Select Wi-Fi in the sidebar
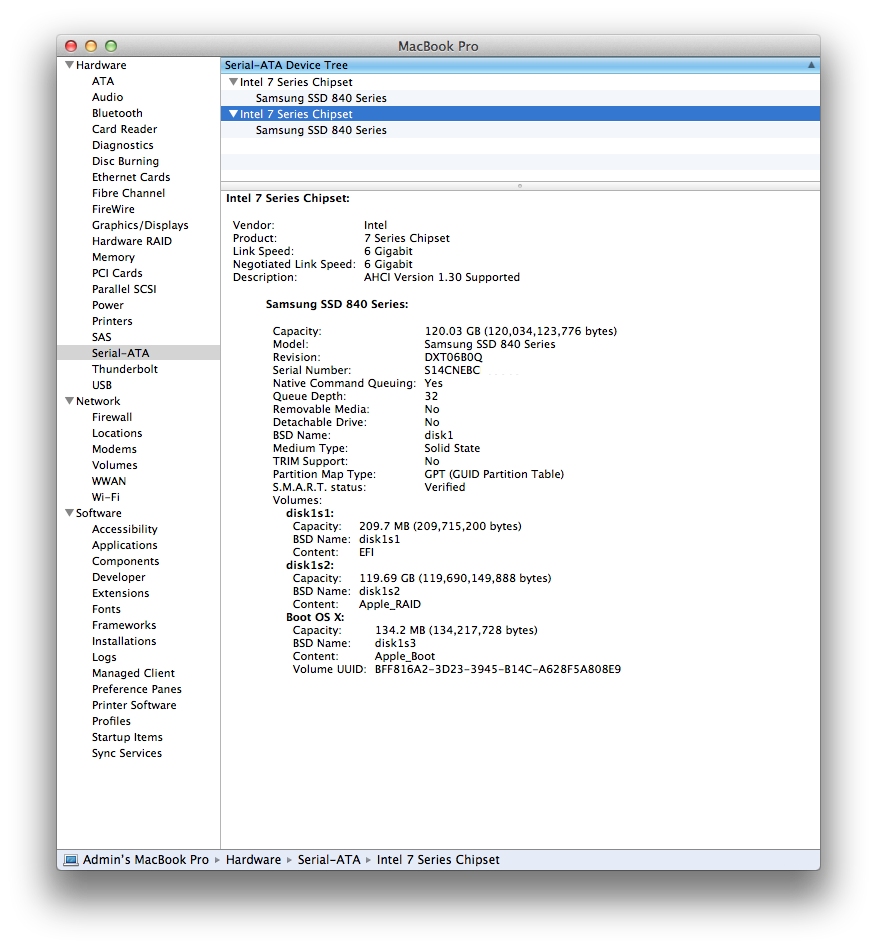This screenshot has width=877, height=949. (x=106, y=497)
